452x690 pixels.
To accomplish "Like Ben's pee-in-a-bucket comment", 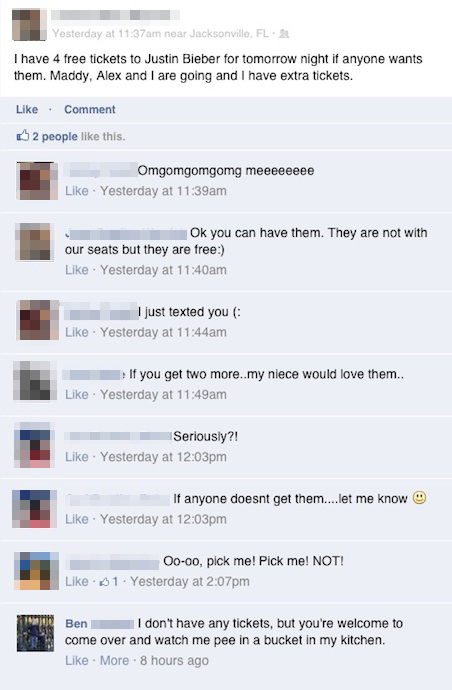I will 77,661.
